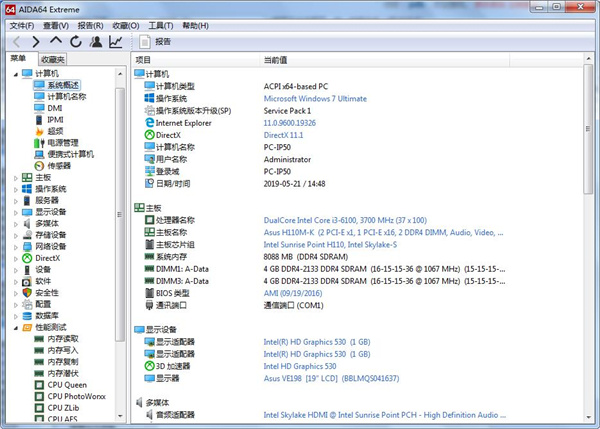Collapse the 计算机 tree node
The image size is (600, 429).
pos(15,74)
